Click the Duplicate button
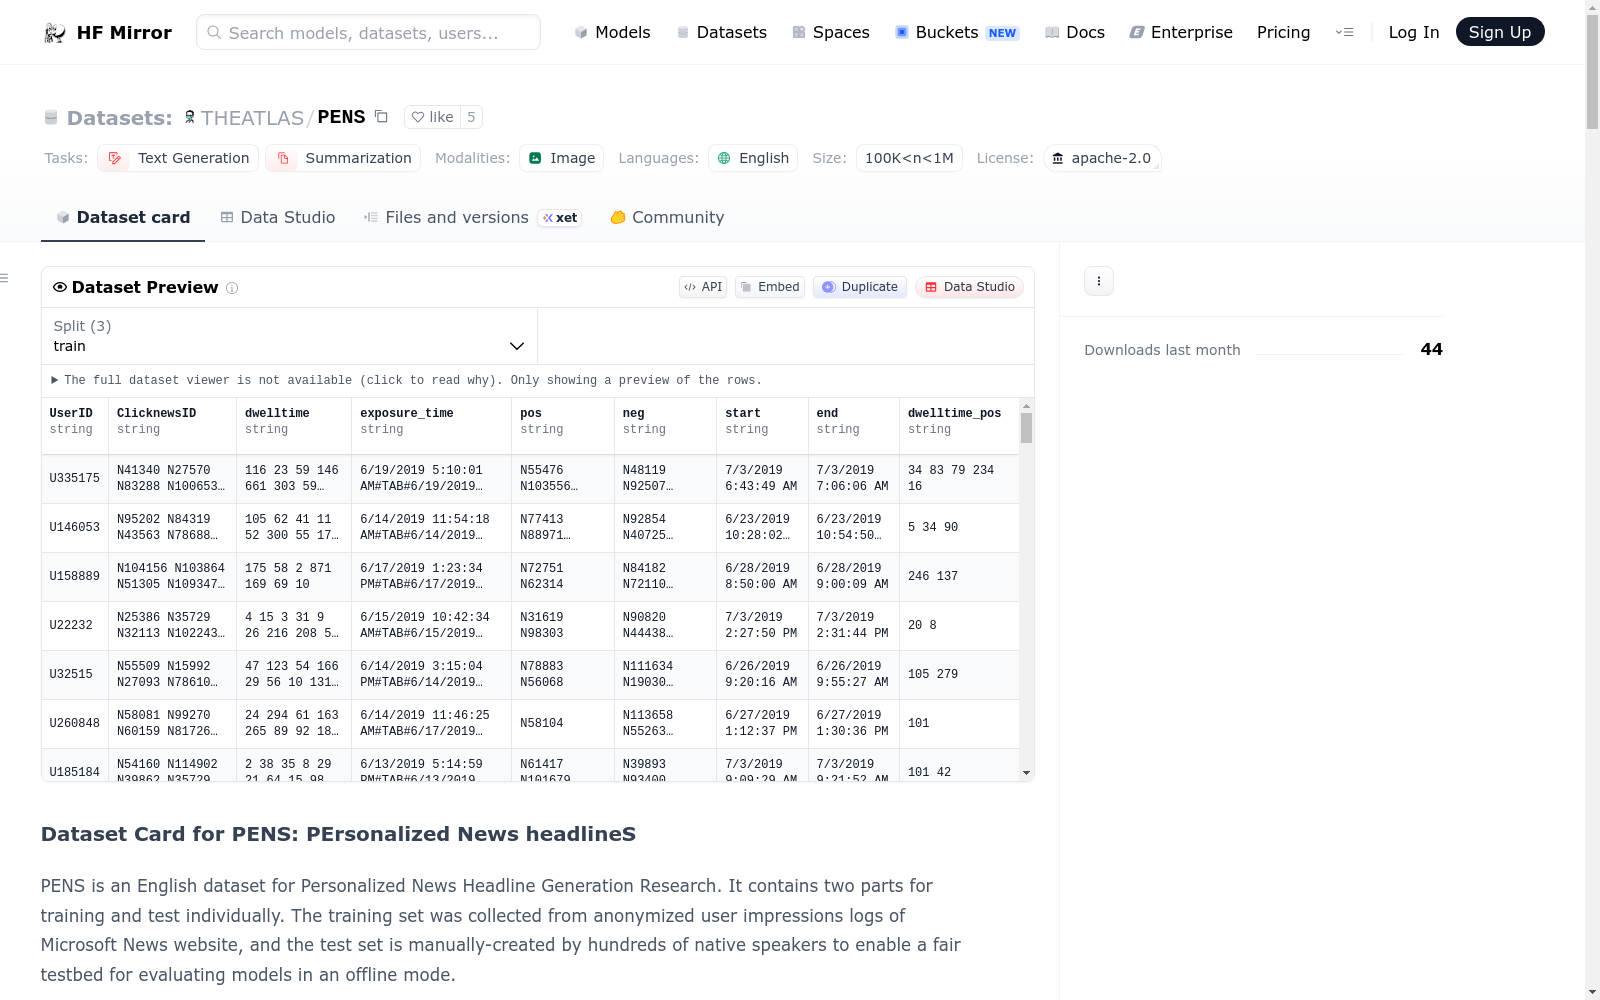Image resolution: width=1600 pixels, height=1000 pixels. point(860,287)
